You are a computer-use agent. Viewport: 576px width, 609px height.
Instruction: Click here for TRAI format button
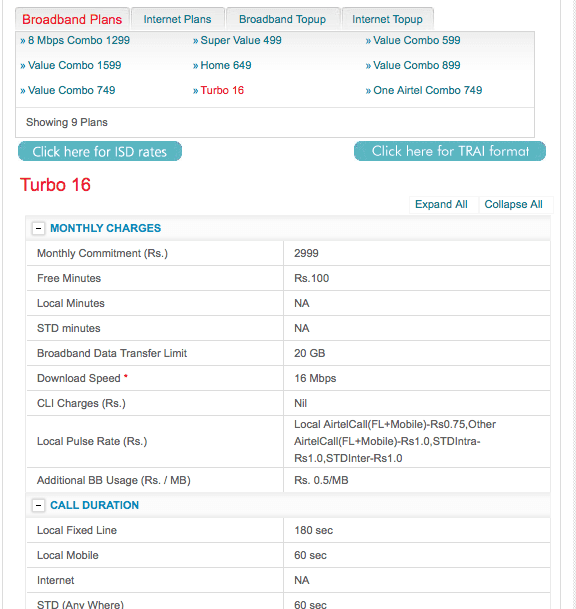(x=450, y=151)
